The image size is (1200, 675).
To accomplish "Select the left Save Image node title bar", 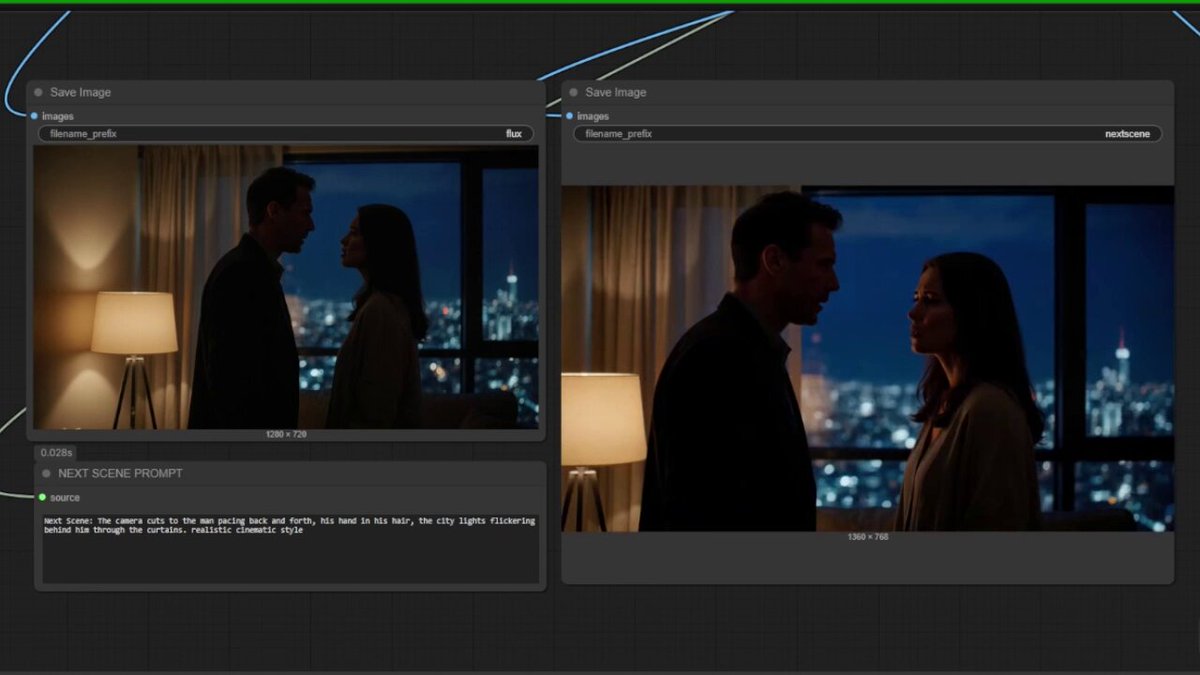I will click(286, 92).
